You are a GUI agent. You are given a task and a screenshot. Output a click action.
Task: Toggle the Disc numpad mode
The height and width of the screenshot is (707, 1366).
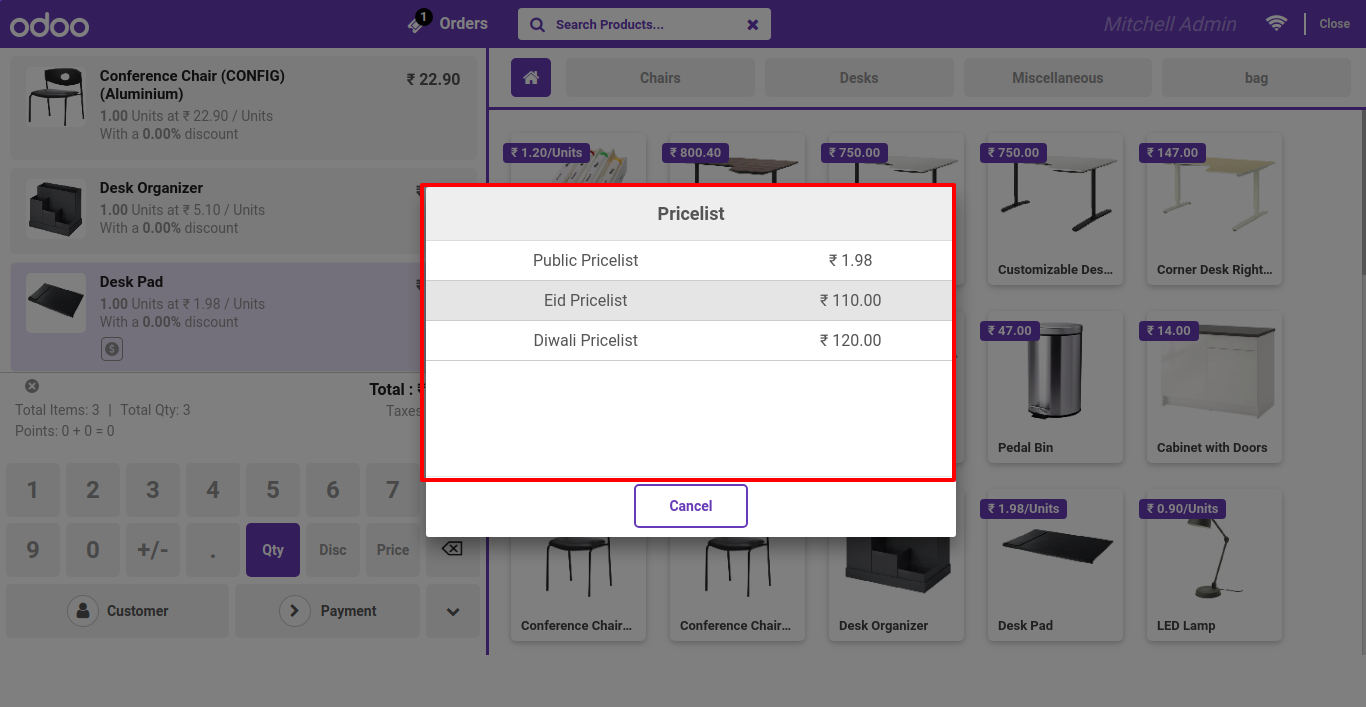[333, 550]
